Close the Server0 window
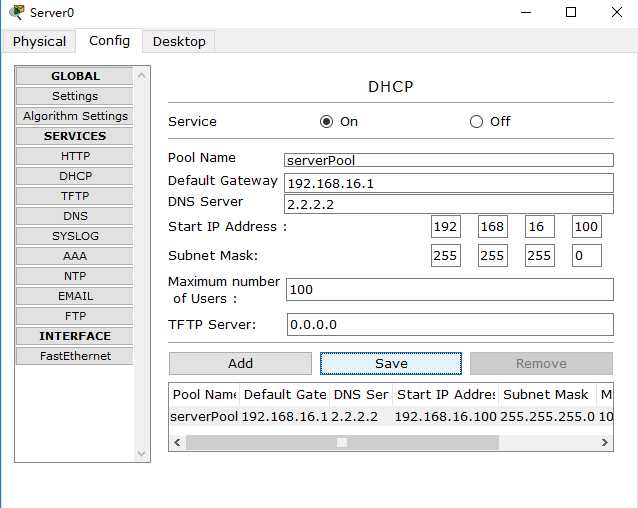 [617, 12]
